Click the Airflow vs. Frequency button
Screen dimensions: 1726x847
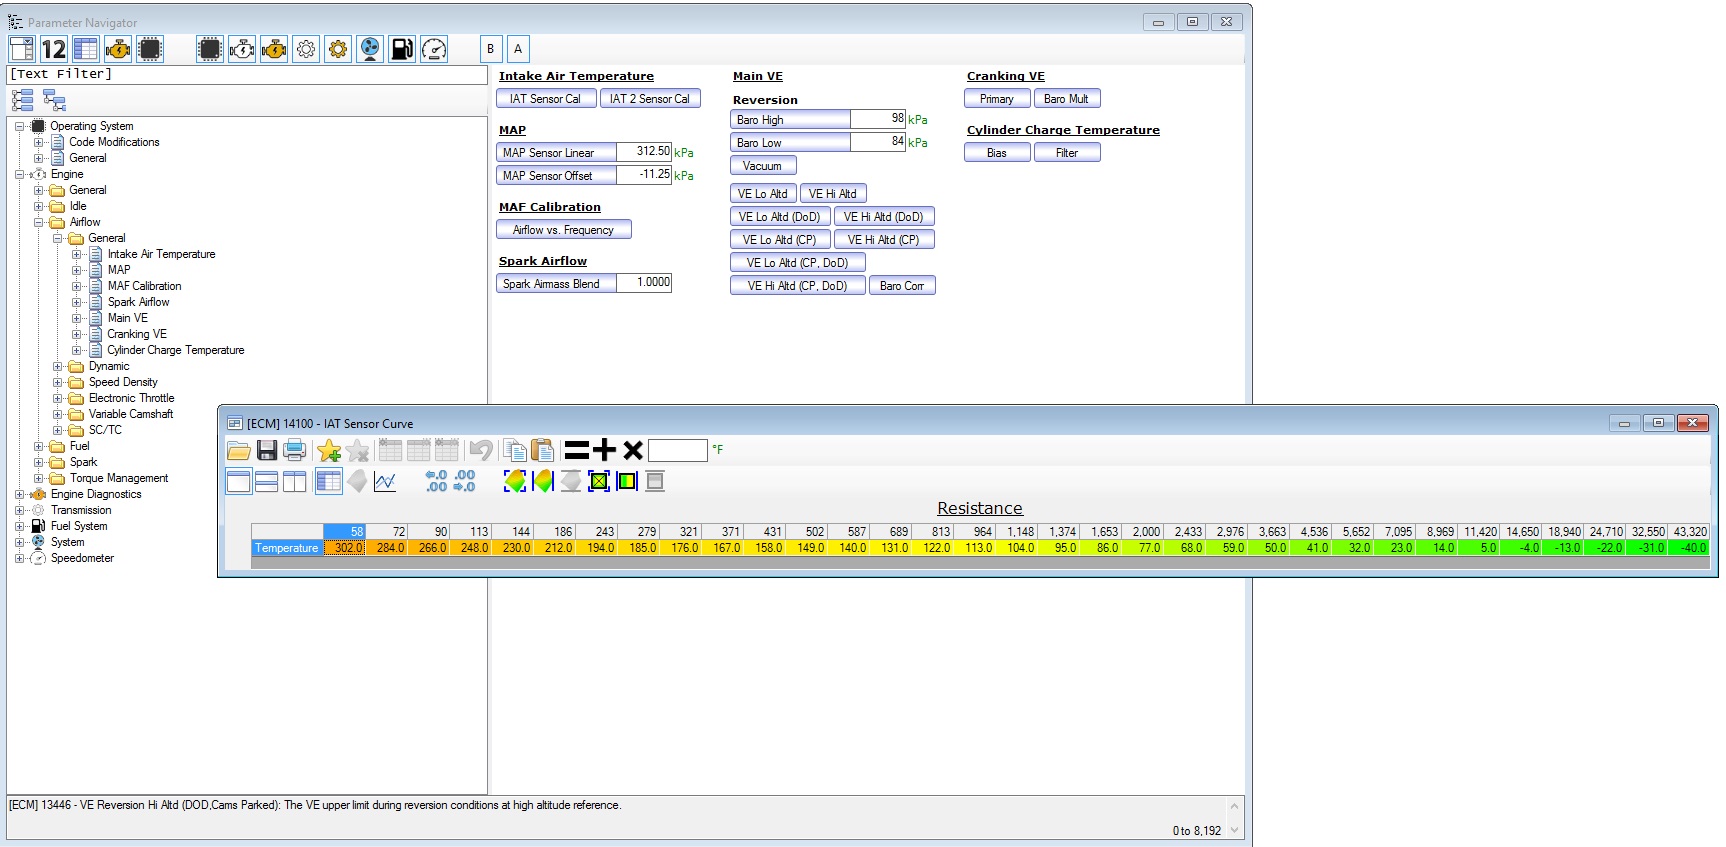point(563,230)
